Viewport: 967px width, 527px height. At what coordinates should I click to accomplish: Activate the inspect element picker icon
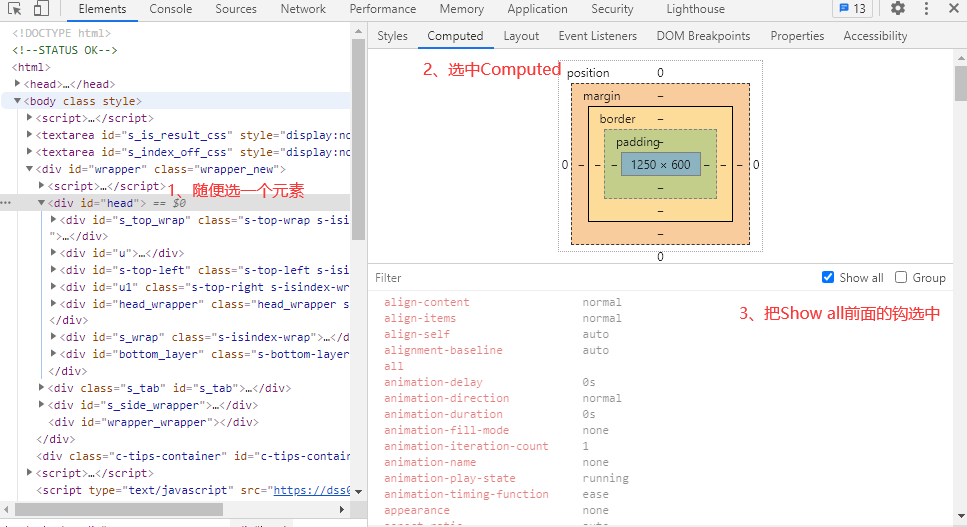(x=15, y=9)
